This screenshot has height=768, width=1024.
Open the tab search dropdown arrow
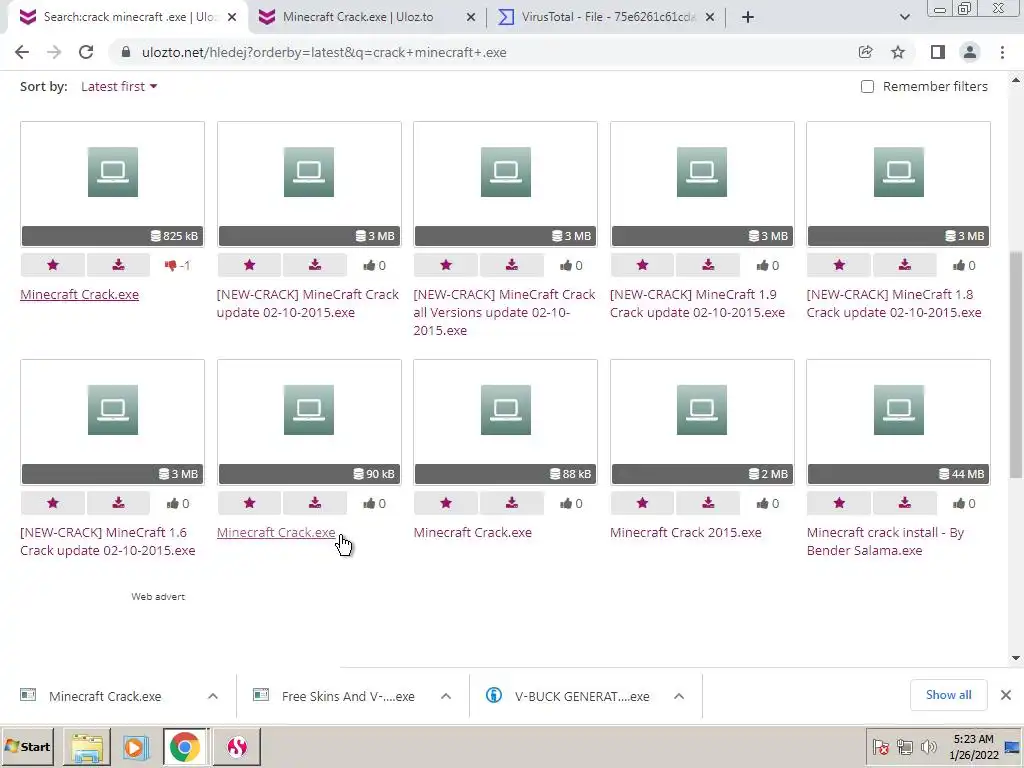(904, 17)
